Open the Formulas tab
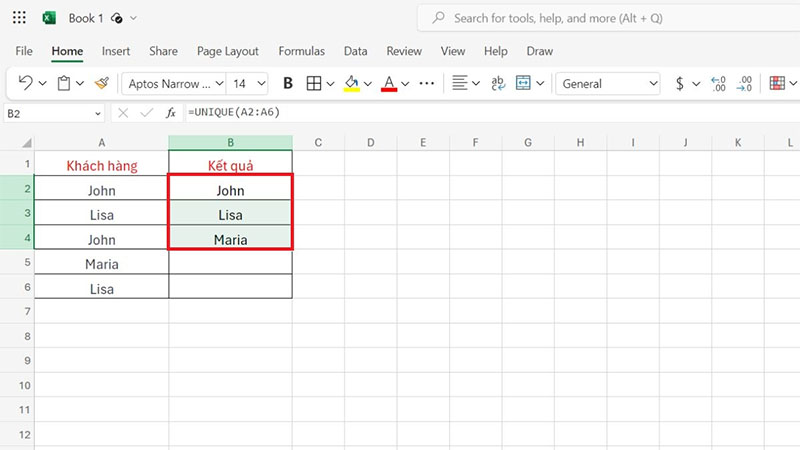The width and height of the screenshot is (800, 450). click(x=301, y=51)
